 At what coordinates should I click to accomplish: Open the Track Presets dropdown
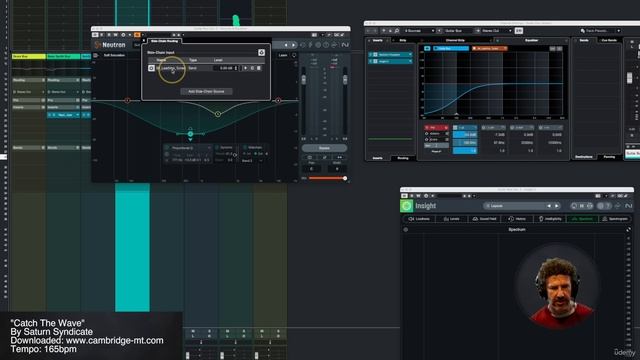coord(600,31)
